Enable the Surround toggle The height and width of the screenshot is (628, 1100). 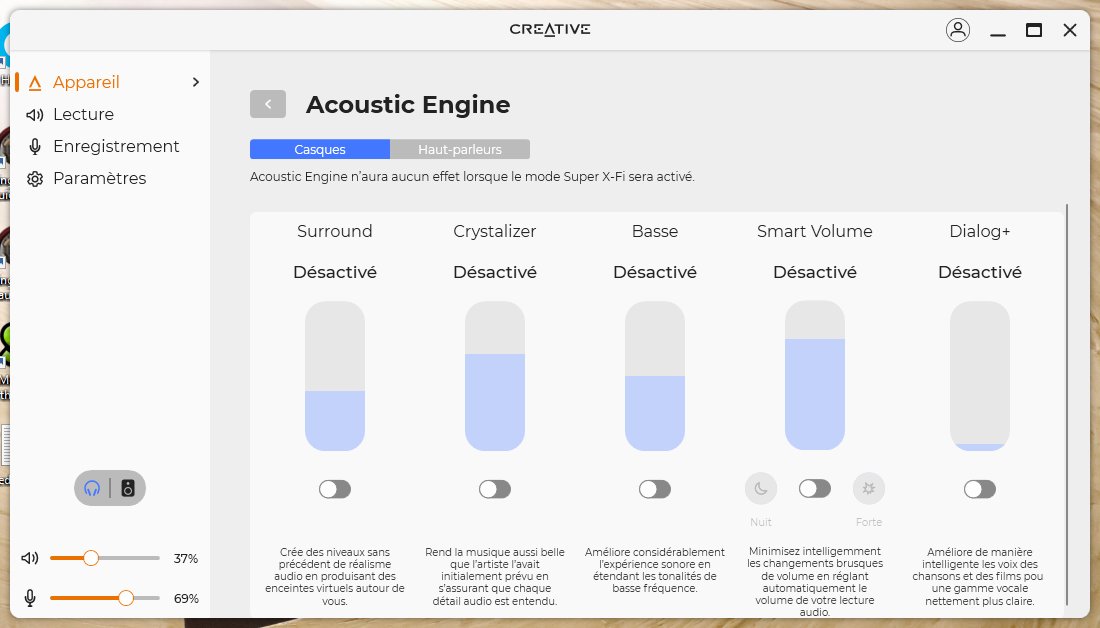coord(335,489)
